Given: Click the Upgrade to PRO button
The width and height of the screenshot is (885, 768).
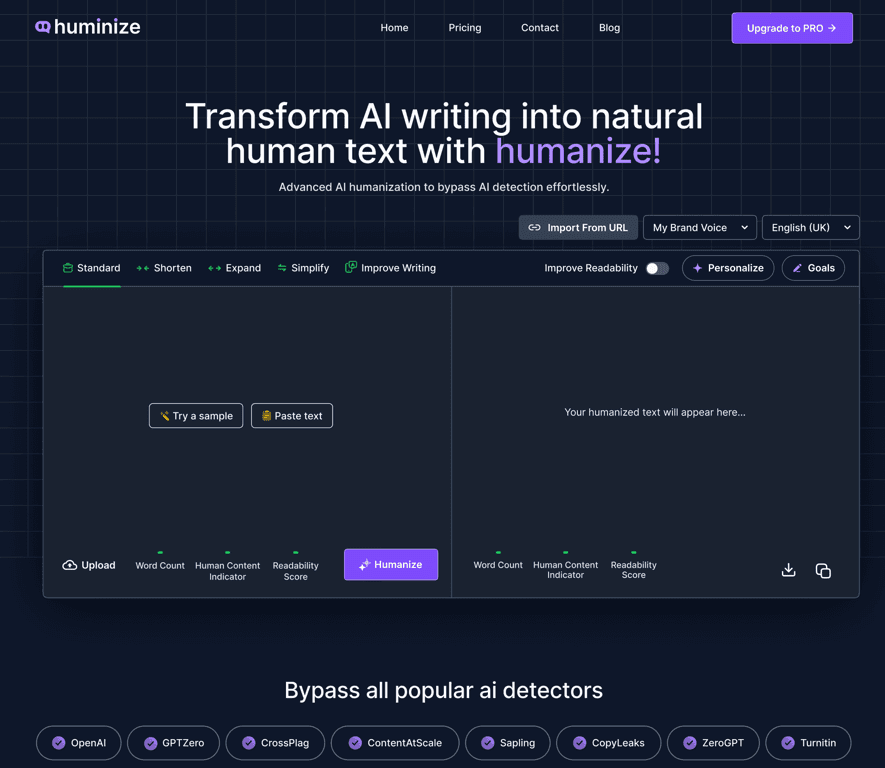Looking at the screenshot, I should click(791, 28).
